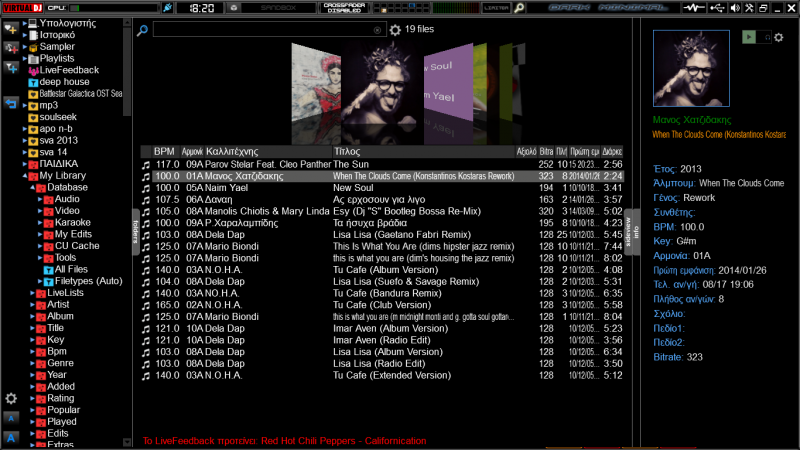Expand the Genre folder node
Screen dimensions: 800x450
tap(32, 363)
